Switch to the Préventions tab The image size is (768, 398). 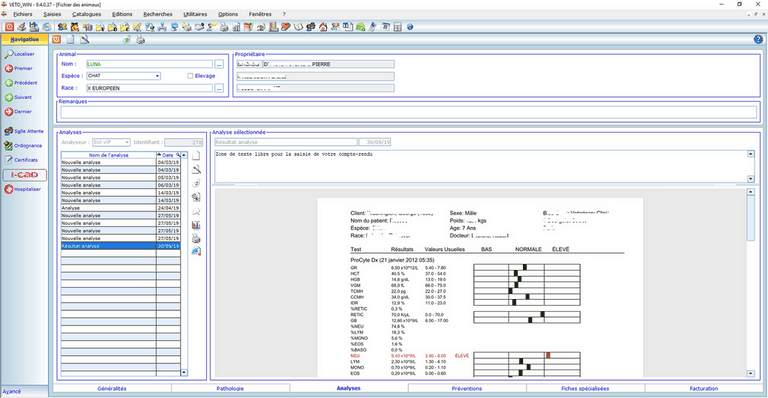[467, 388]
